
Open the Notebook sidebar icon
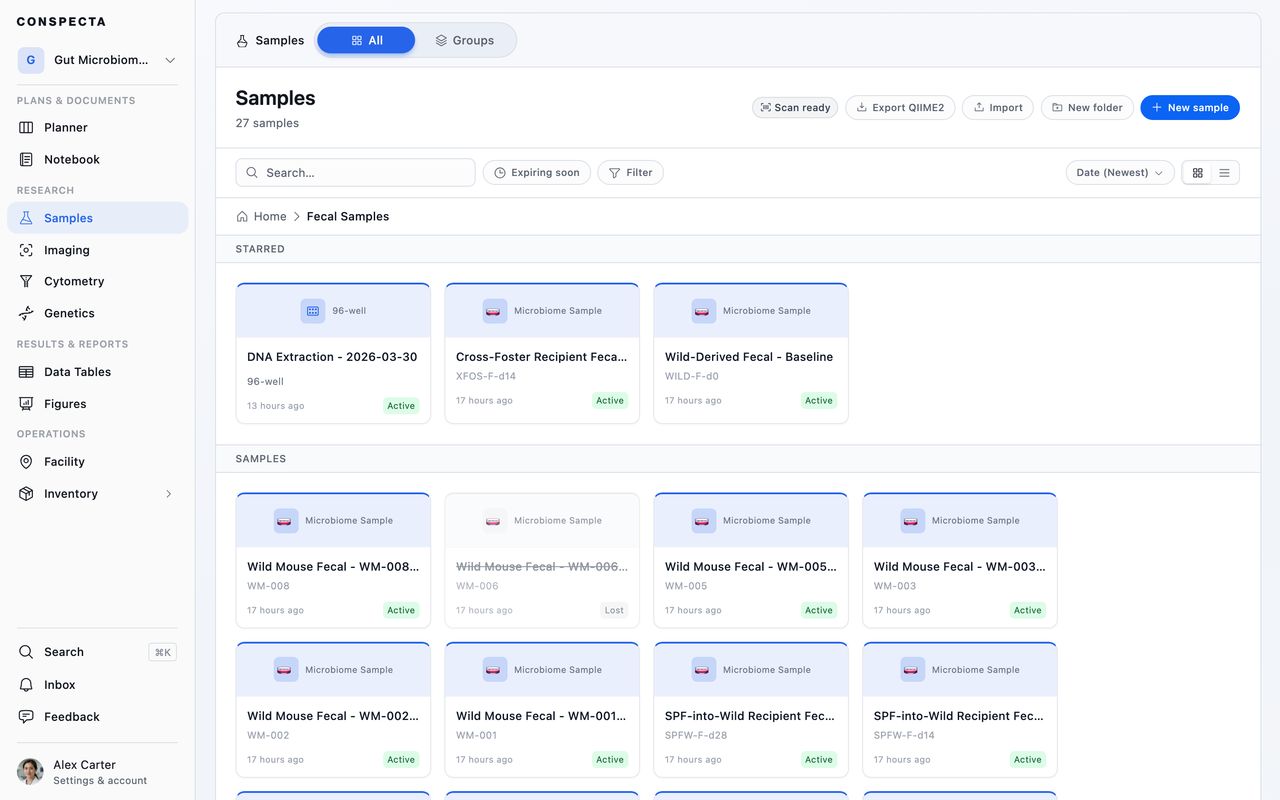[26, 160]
